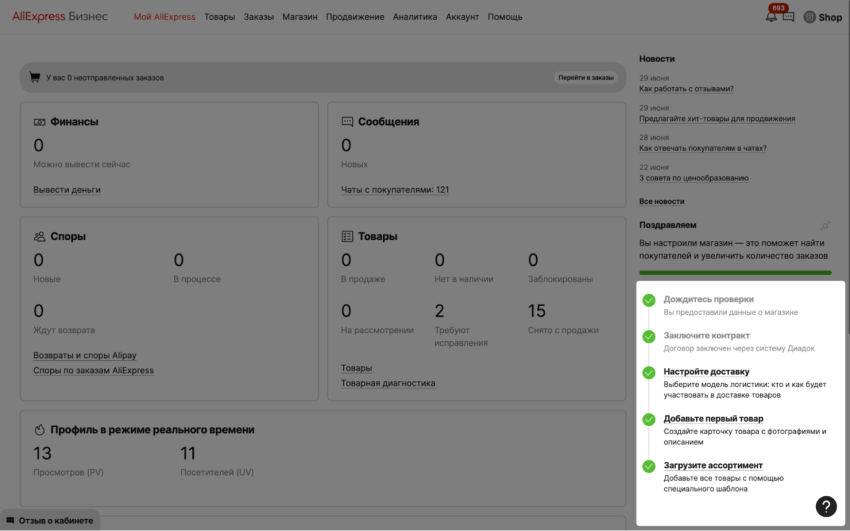Click the Shop avatar icon

click(x=809, y=17)
